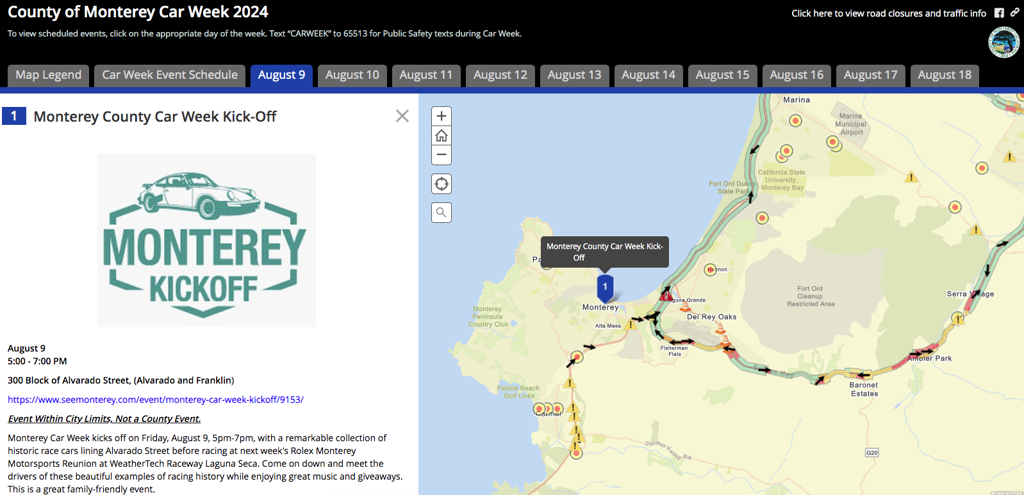Show events for August 12
Viewport: 1024px width, 495px height.
(x=500, y=75)
